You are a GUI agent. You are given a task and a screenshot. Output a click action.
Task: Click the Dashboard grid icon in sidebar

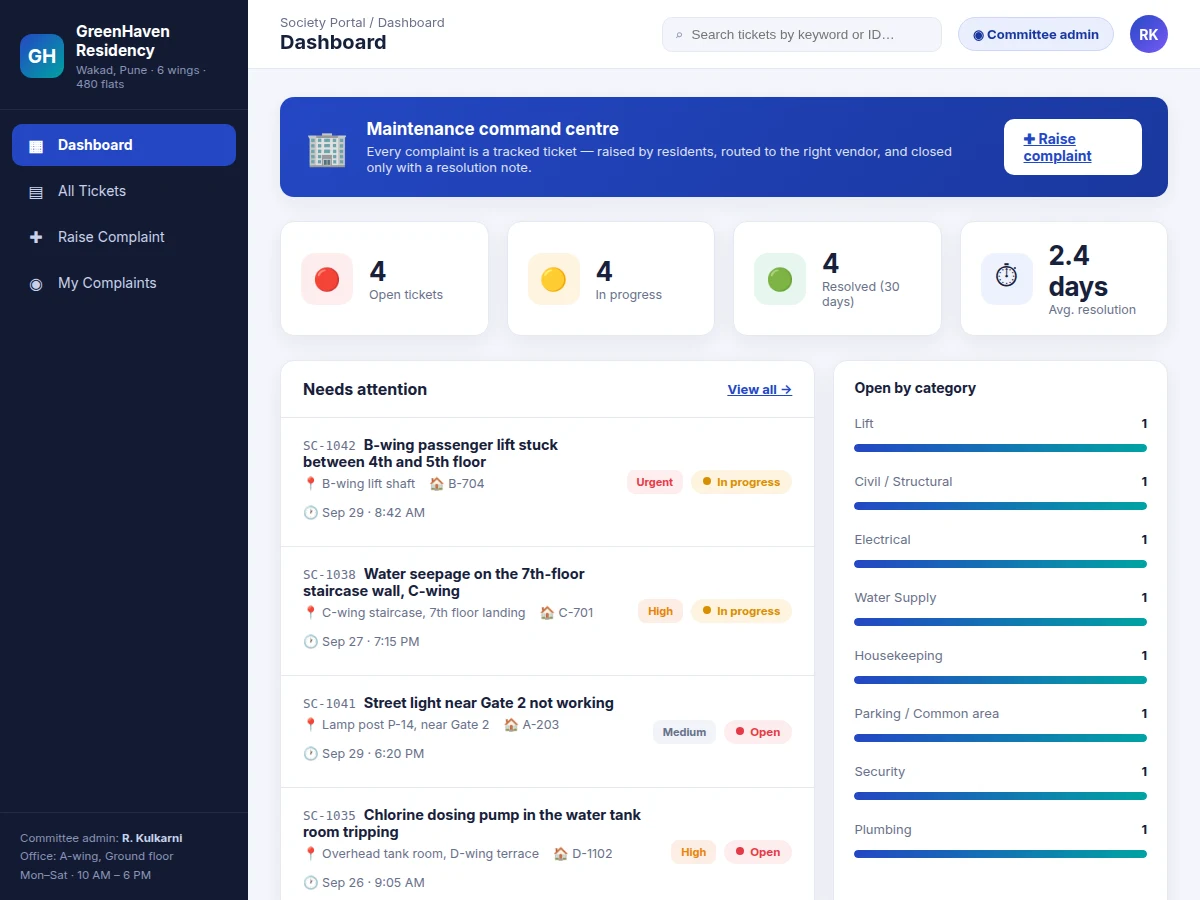point(36,146)
